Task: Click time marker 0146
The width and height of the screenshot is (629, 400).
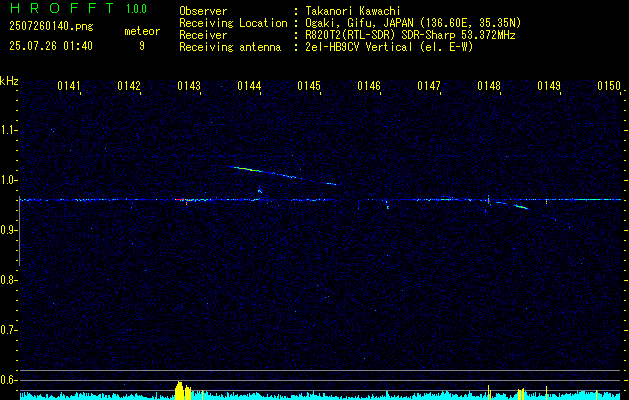Action: coord(369,86)
